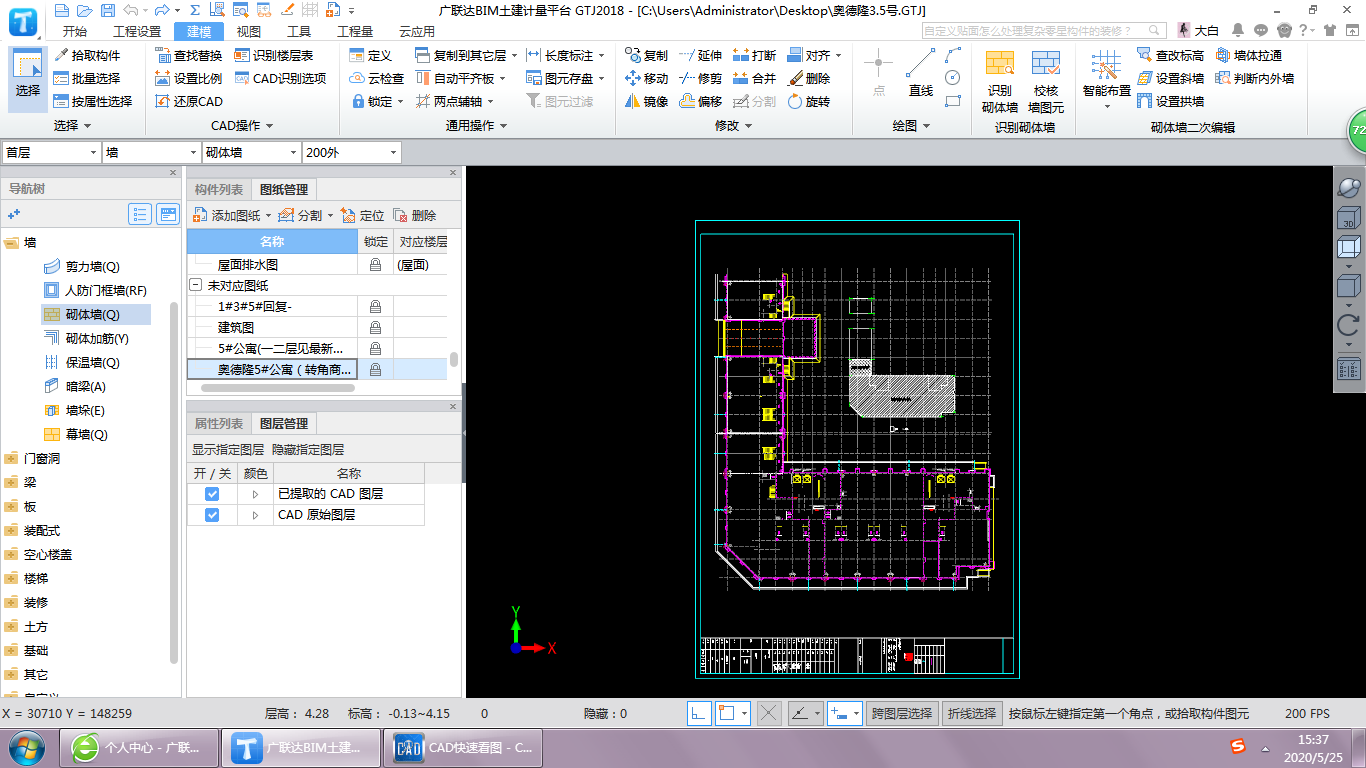1366x768 pixels.
Task: Click the 合并 merge tool
Action: pos(754,78)
